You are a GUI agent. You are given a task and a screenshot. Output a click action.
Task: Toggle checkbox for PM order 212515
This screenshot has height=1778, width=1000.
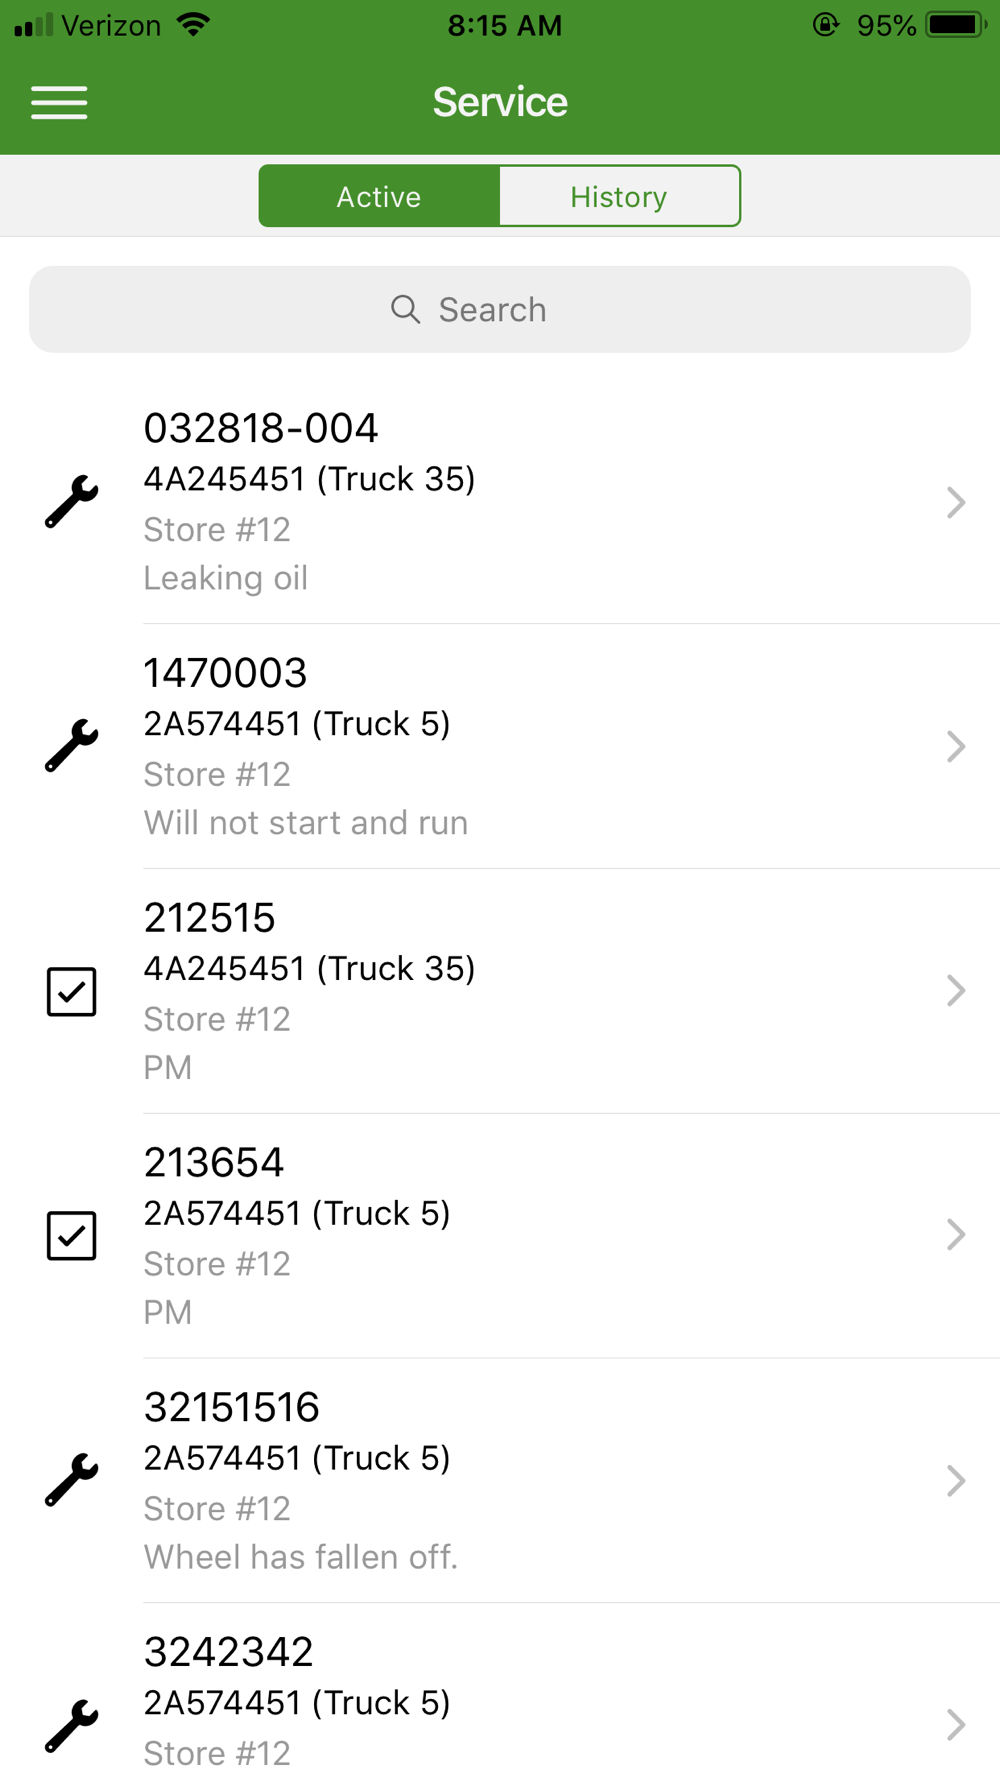point(72,991)
